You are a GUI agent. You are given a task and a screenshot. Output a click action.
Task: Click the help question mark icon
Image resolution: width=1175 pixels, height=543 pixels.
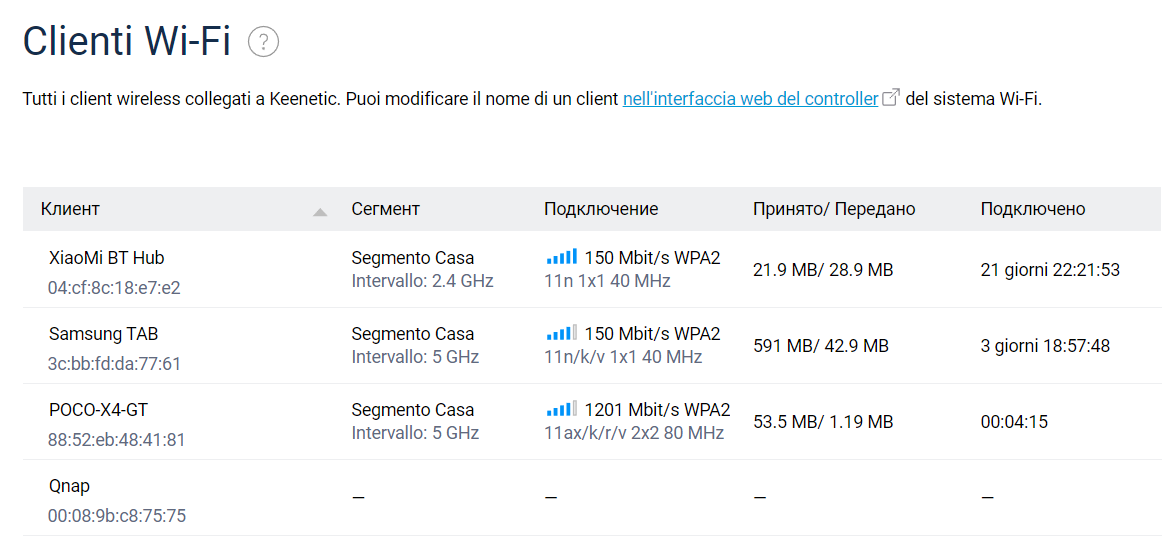click(x=263, y=42)
